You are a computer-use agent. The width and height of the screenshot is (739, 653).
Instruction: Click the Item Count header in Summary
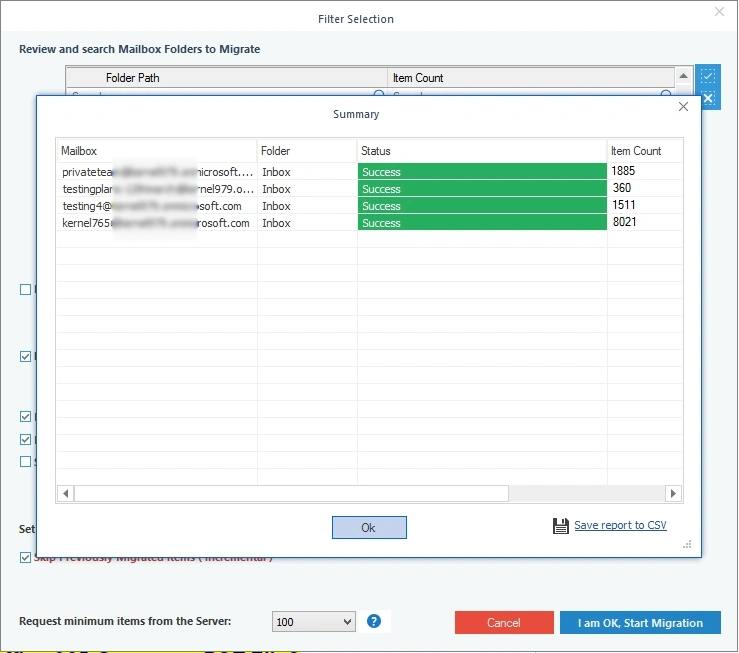644,151
